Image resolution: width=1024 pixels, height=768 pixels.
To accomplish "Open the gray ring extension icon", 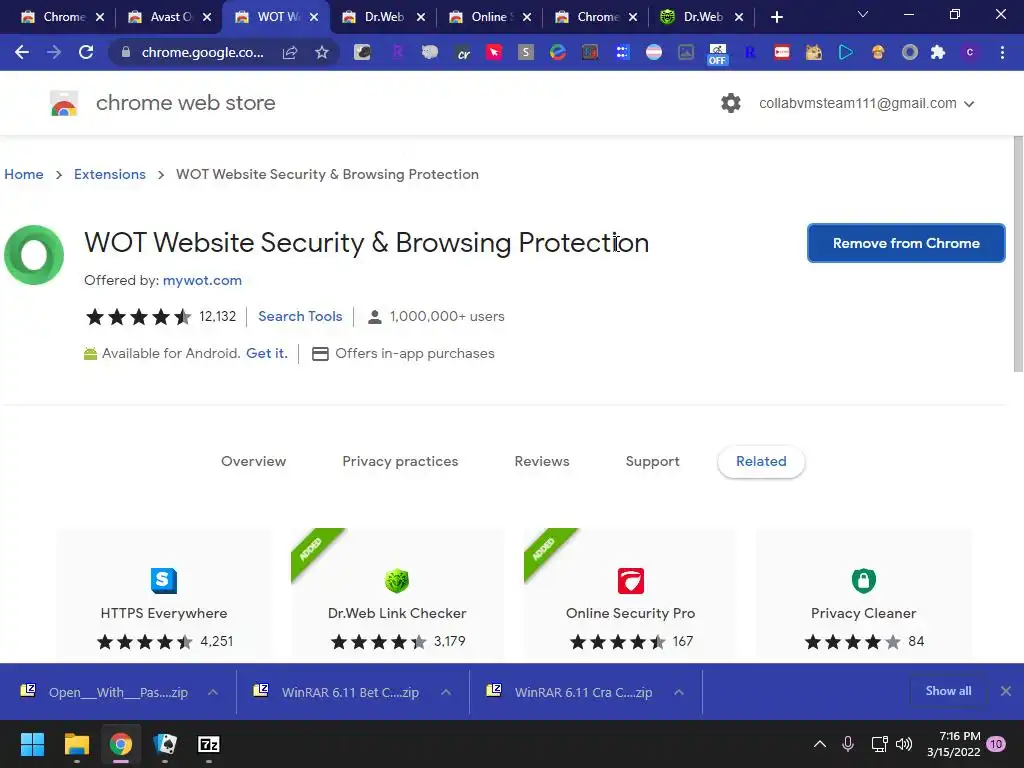I will pyautogui.click(x=910, y=52).
